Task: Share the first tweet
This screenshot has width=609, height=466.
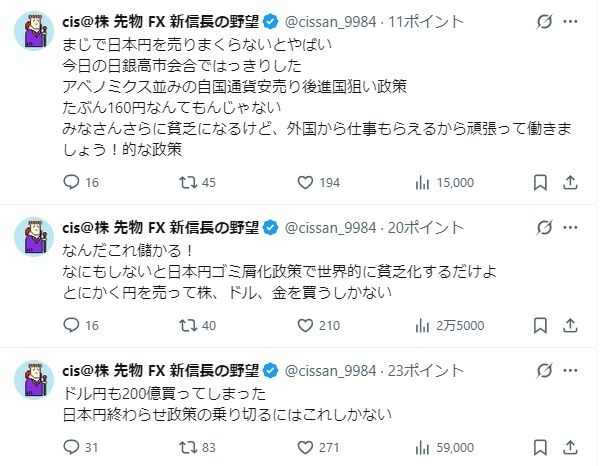Action: coord(571,182)
